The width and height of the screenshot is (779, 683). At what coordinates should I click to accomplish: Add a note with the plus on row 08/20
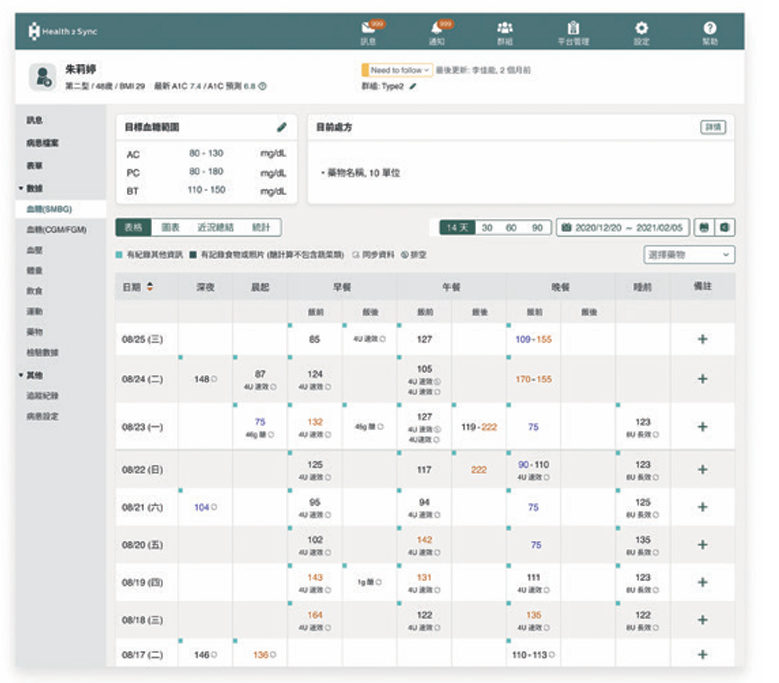702,545
